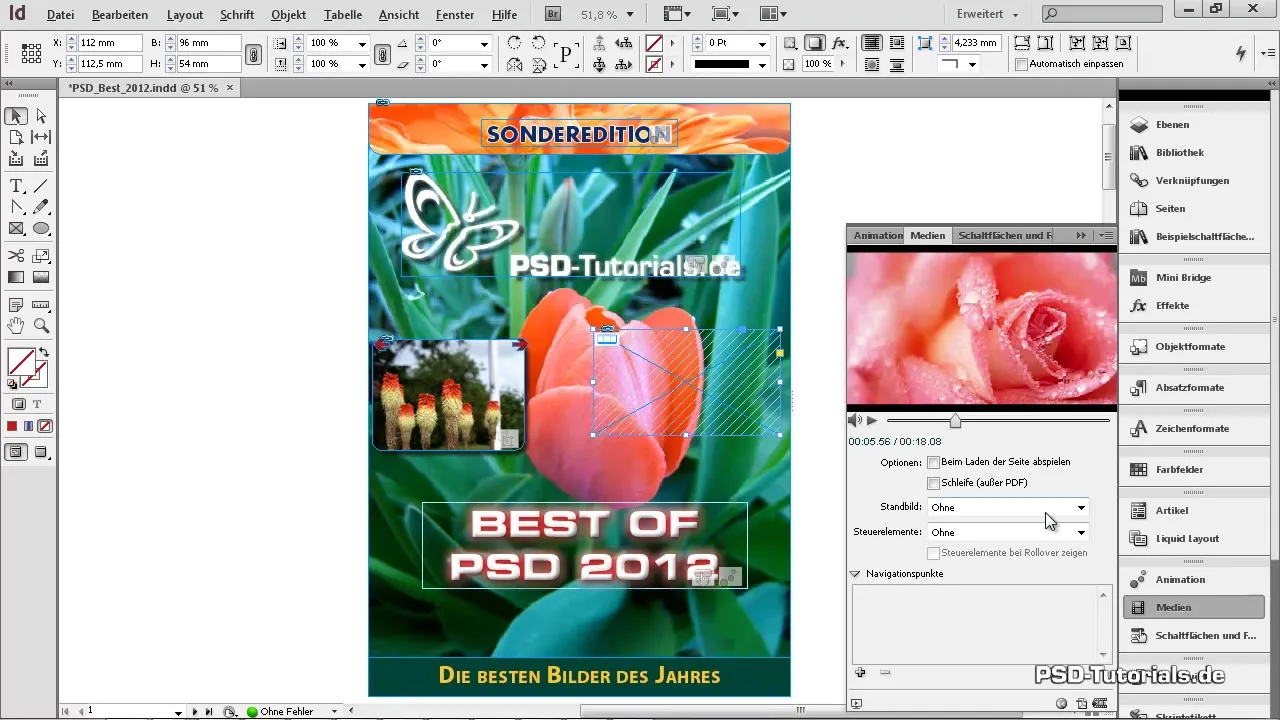The width and height of the screenshot is (1280, 720).
Task: Select the Pen tool
Action: click(17, 207)
